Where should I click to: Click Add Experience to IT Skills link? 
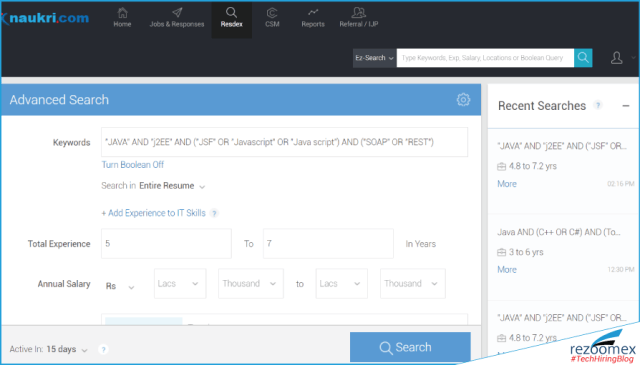(x=153, y=213)
